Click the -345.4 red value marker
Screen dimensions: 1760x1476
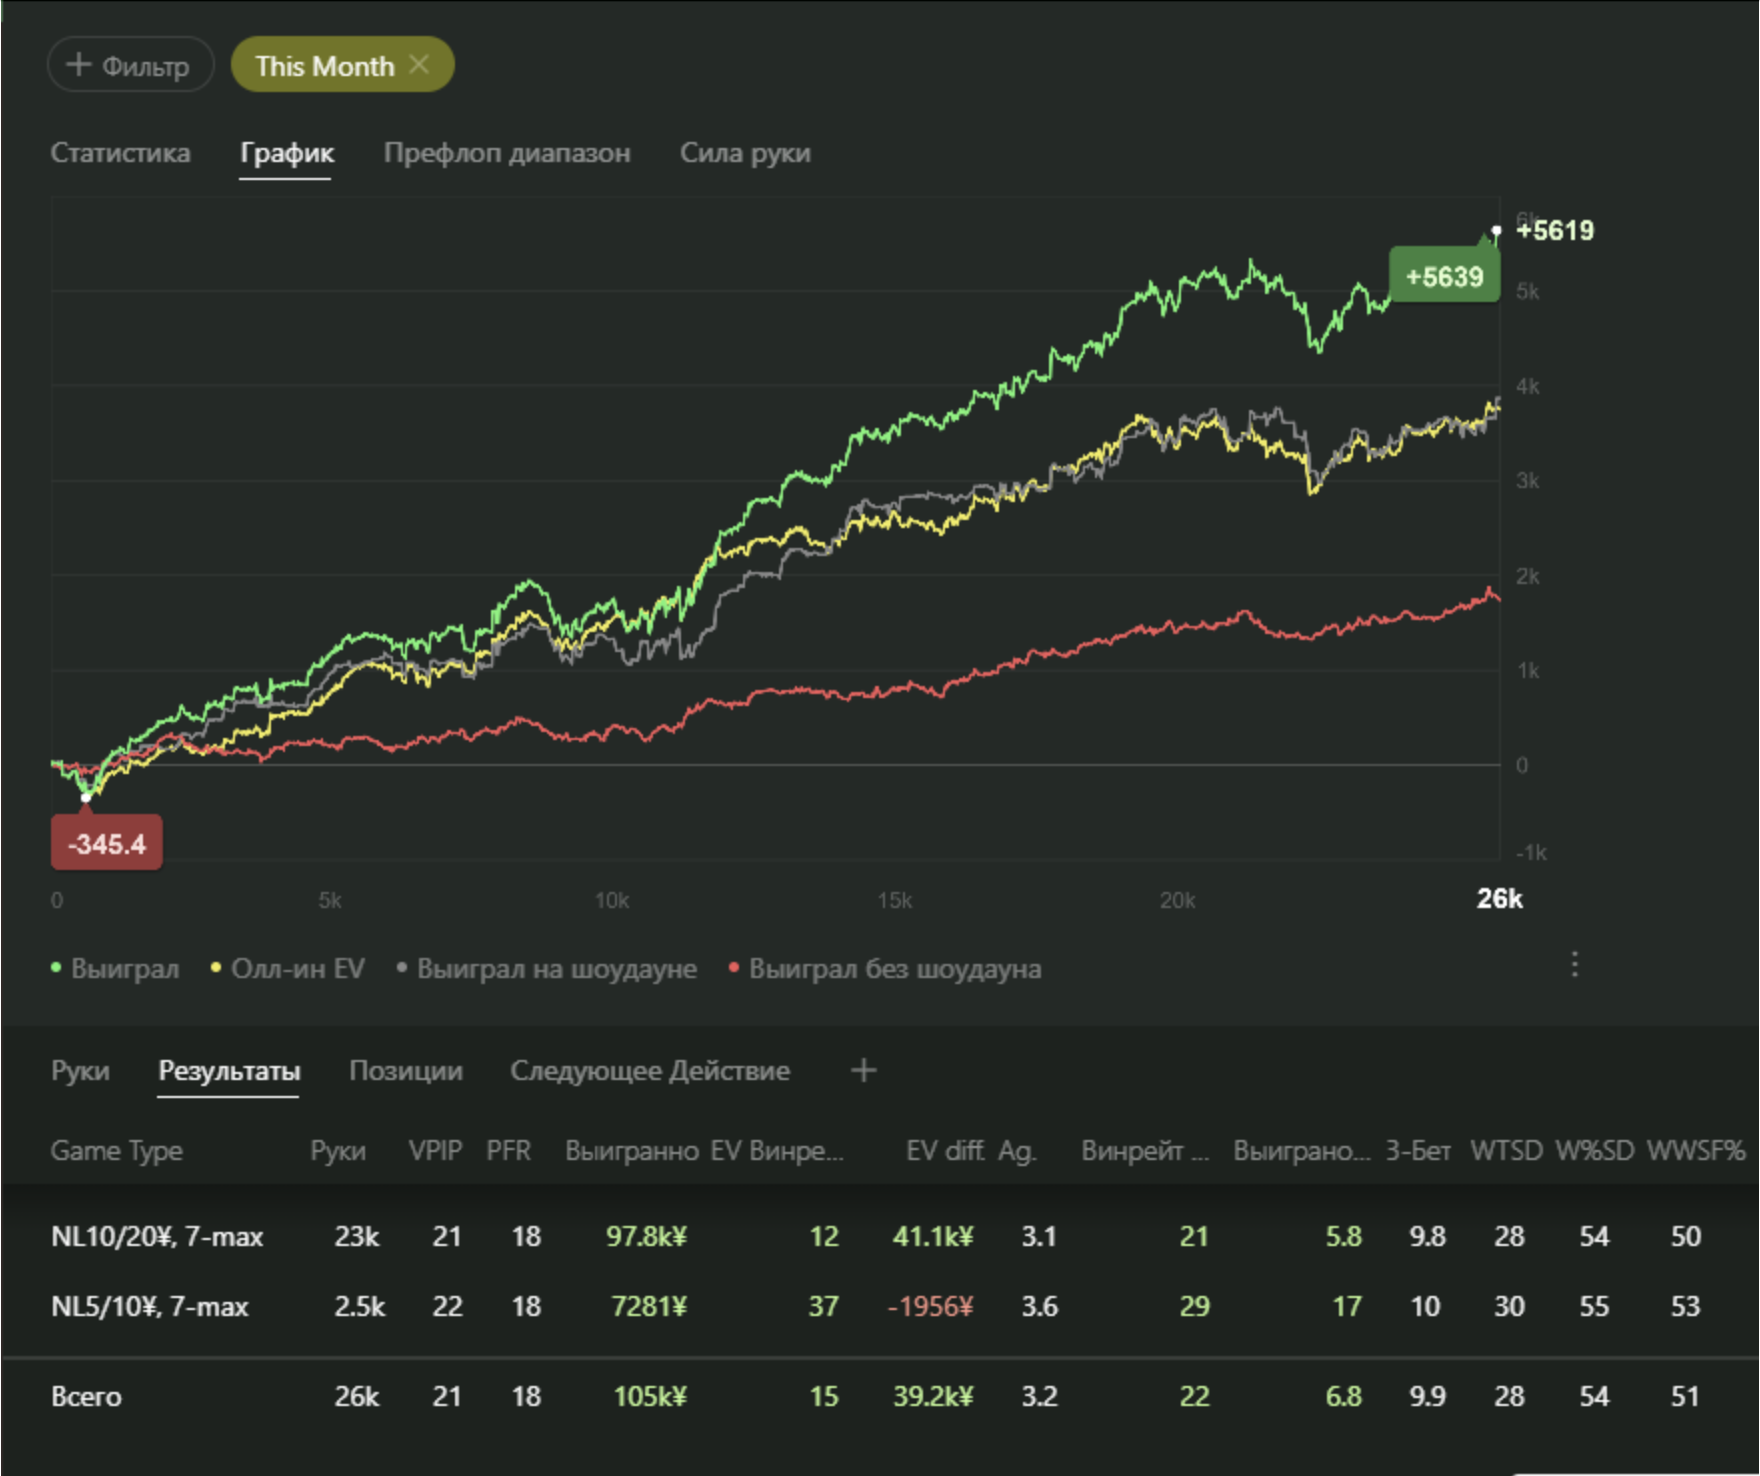click(107, 844)
